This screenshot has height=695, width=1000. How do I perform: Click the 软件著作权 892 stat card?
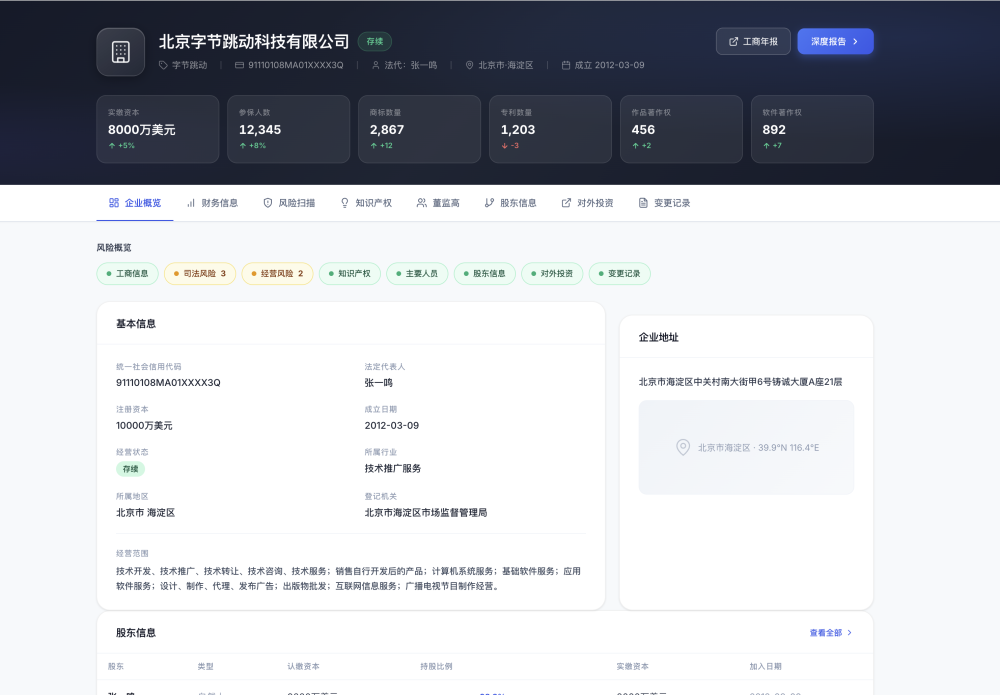pos(812,129)
